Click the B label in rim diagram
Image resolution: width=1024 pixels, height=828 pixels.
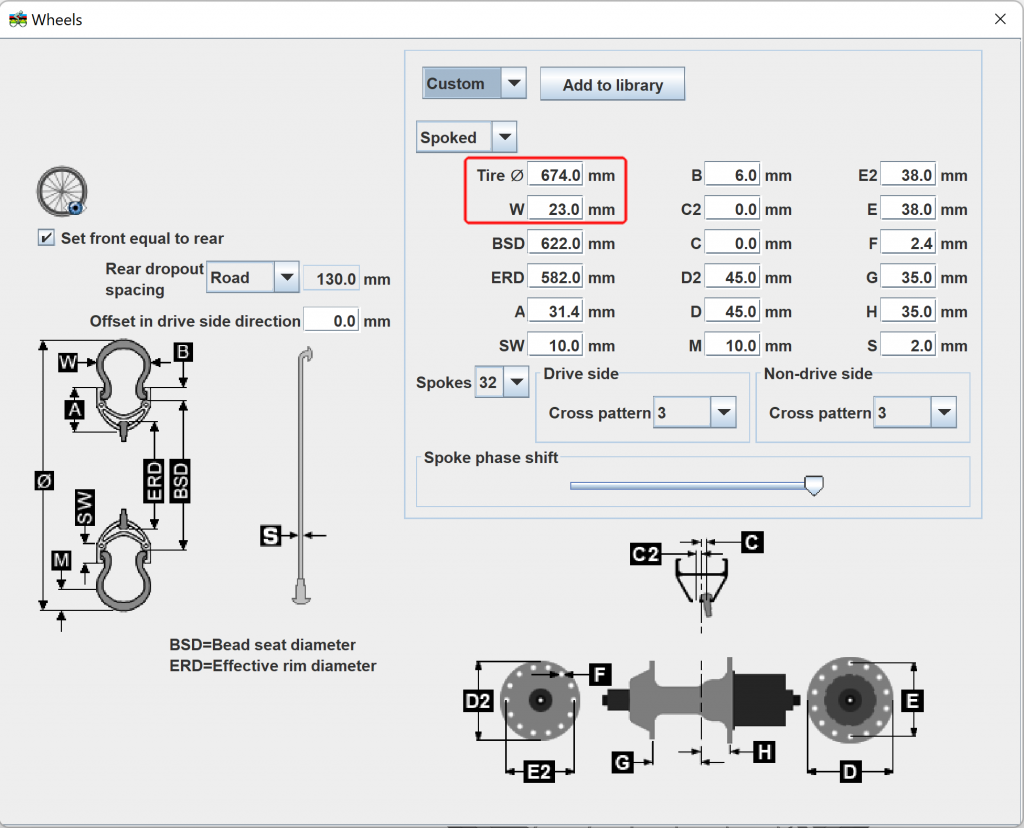183,352
